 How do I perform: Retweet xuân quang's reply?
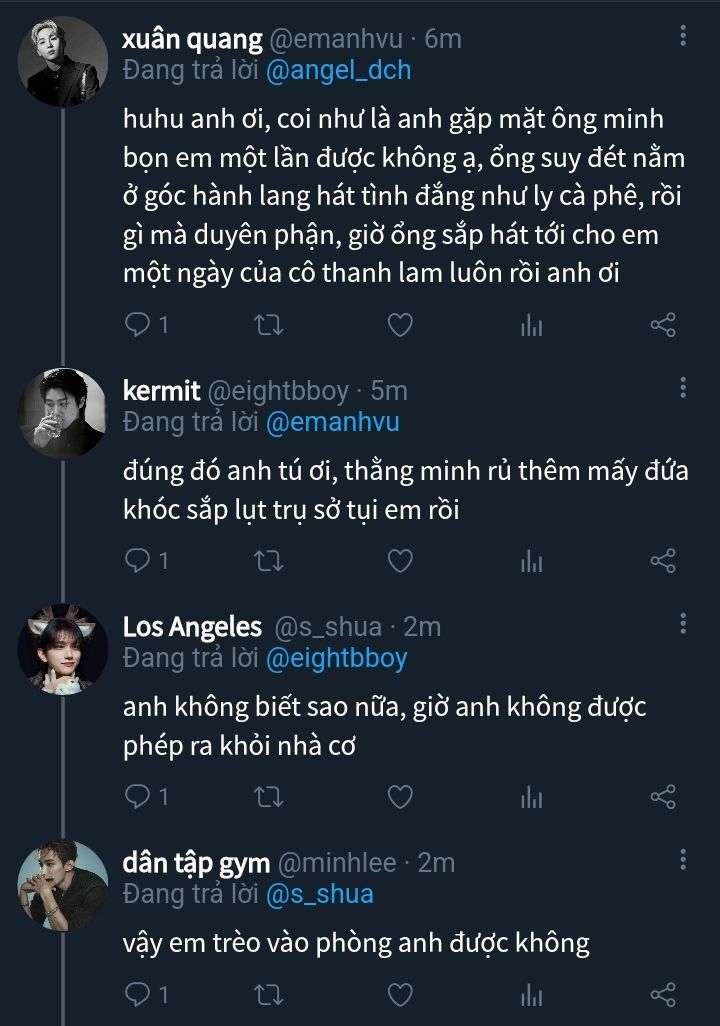[270, 325]
